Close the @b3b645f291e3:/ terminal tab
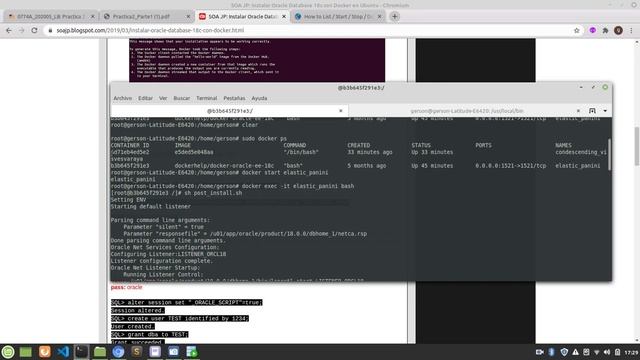Viewport: 640px width, 360px height. click(341, 111)
